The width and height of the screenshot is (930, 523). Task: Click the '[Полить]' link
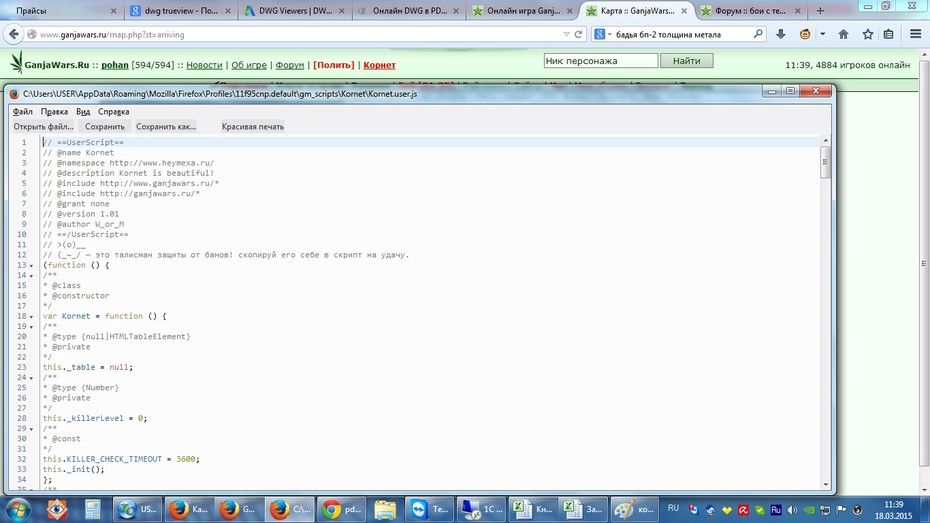[333, 65]
